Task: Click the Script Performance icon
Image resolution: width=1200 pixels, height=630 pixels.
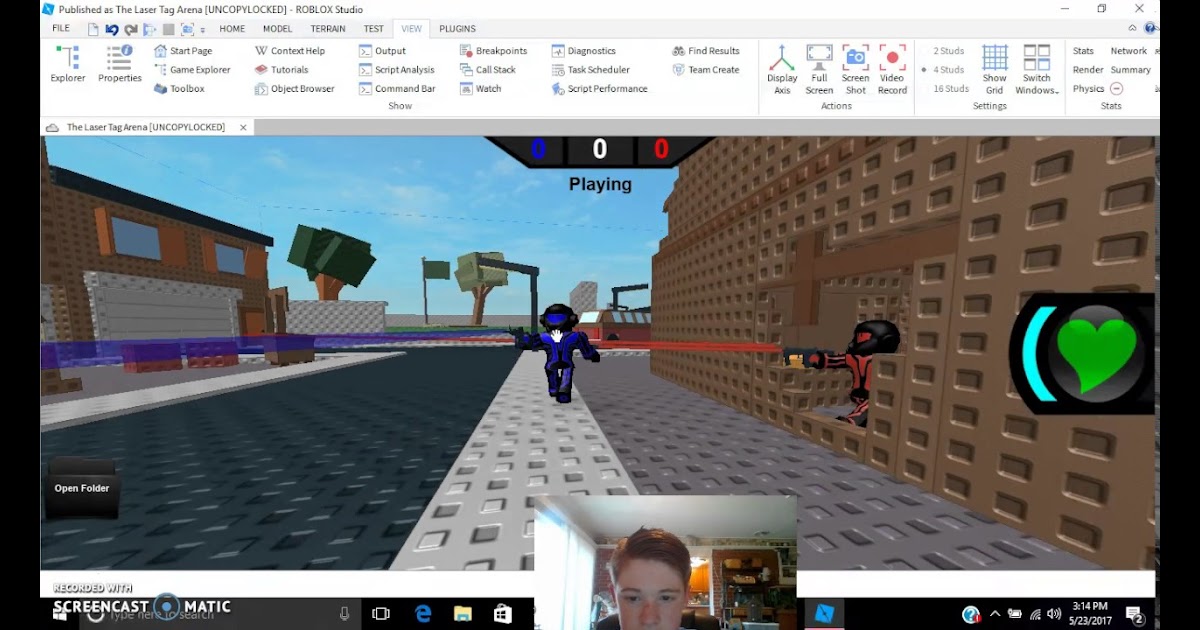Action: coord(558,89)
